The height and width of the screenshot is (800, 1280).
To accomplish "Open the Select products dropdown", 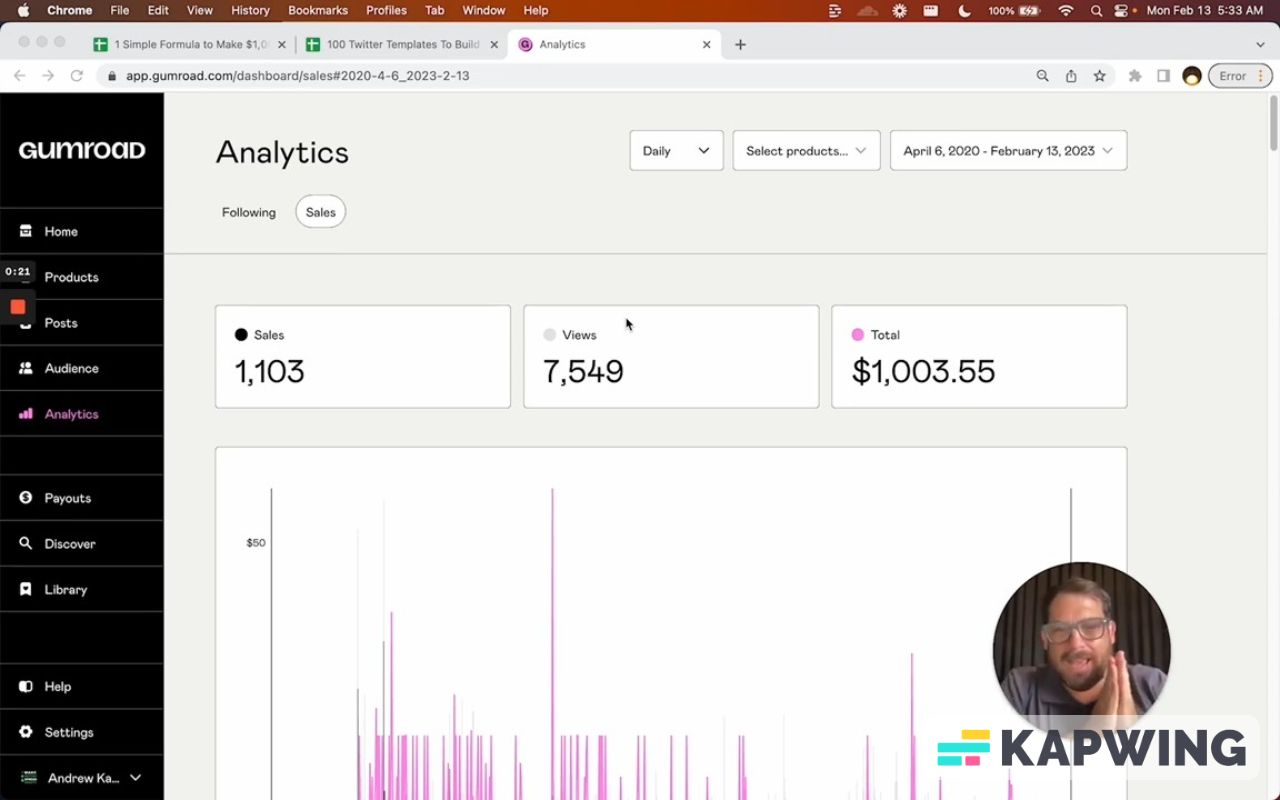I will [x=806, y=151].
